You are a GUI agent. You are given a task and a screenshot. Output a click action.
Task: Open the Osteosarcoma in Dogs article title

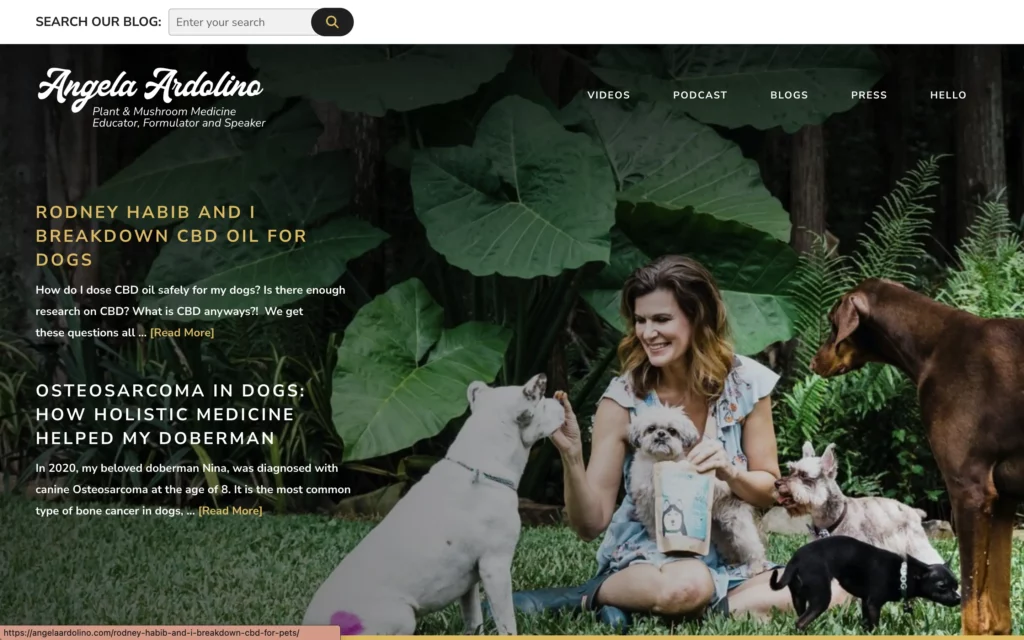(170, 414)
